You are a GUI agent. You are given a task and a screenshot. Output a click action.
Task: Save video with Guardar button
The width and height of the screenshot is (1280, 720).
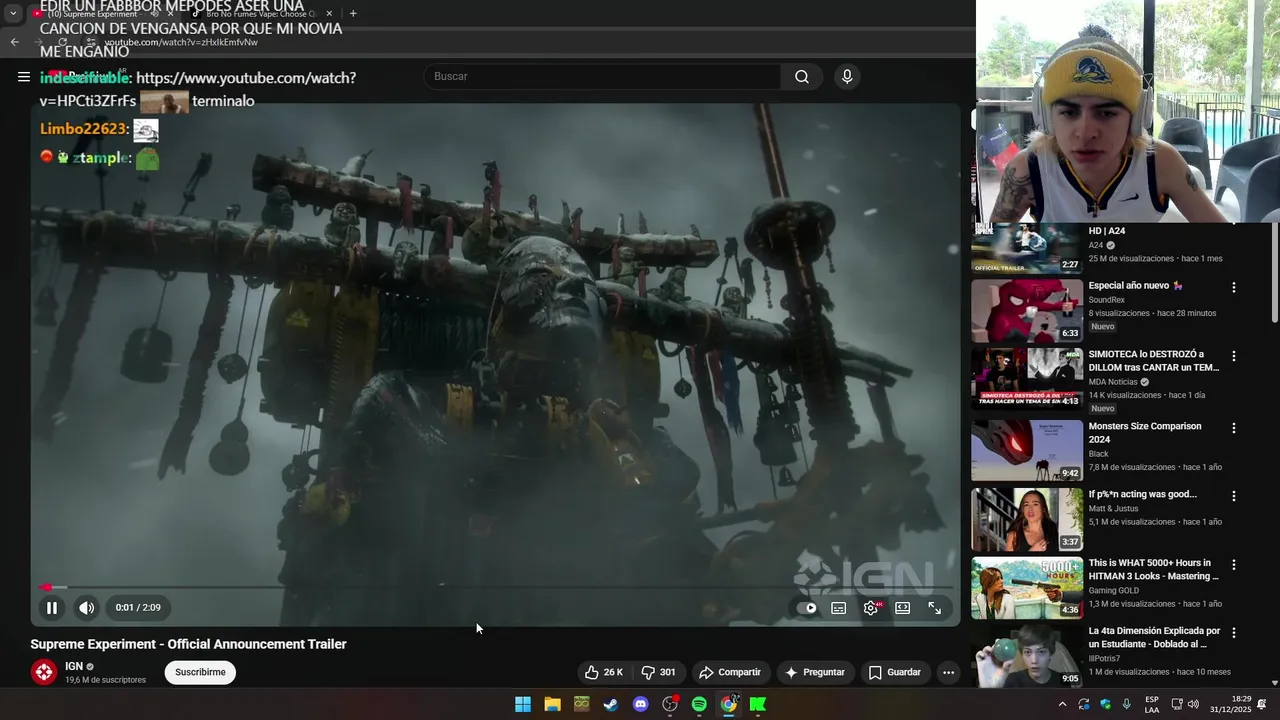point(895,672)
